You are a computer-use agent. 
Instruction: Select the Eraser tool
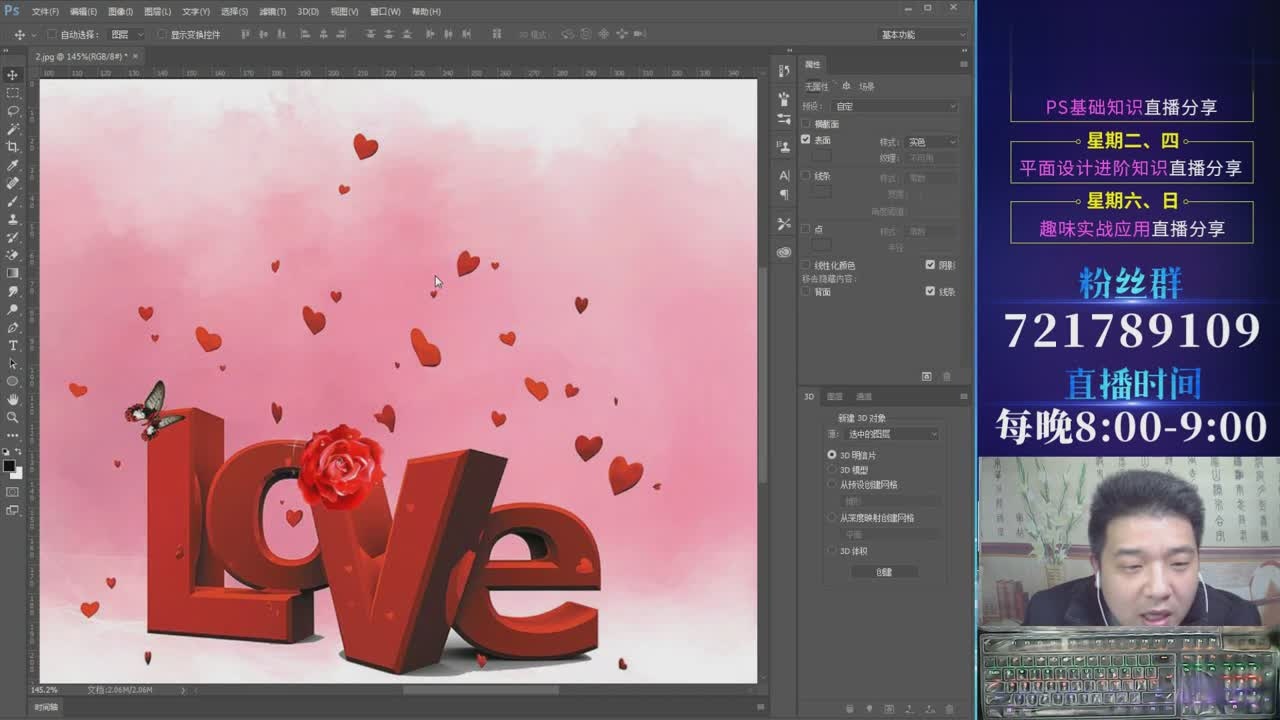coord(13,255)
